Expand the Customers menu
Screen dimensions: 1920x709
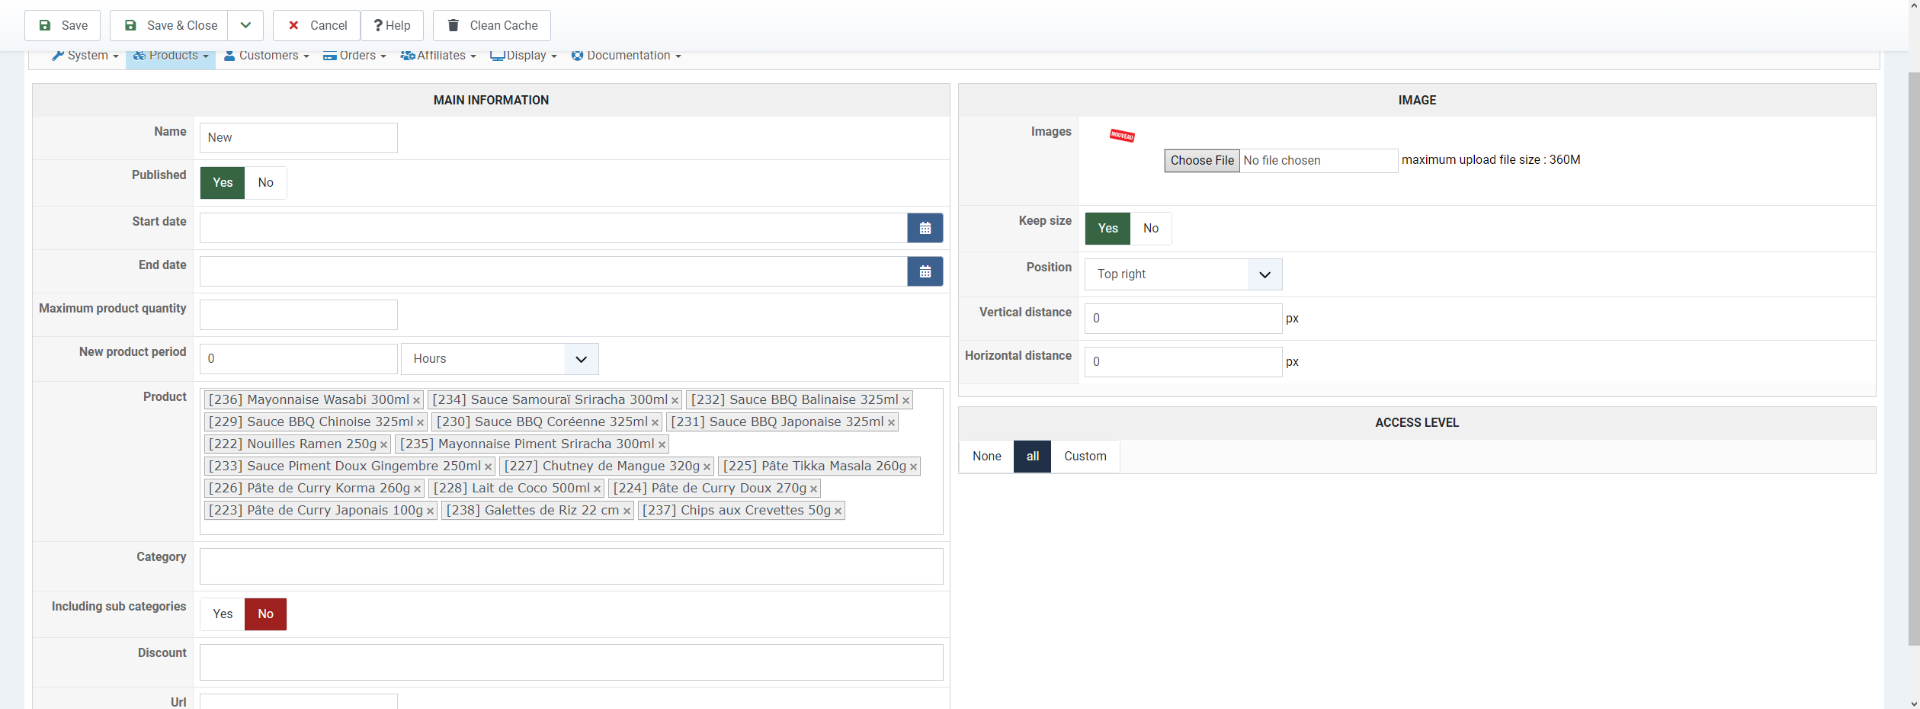267,56
